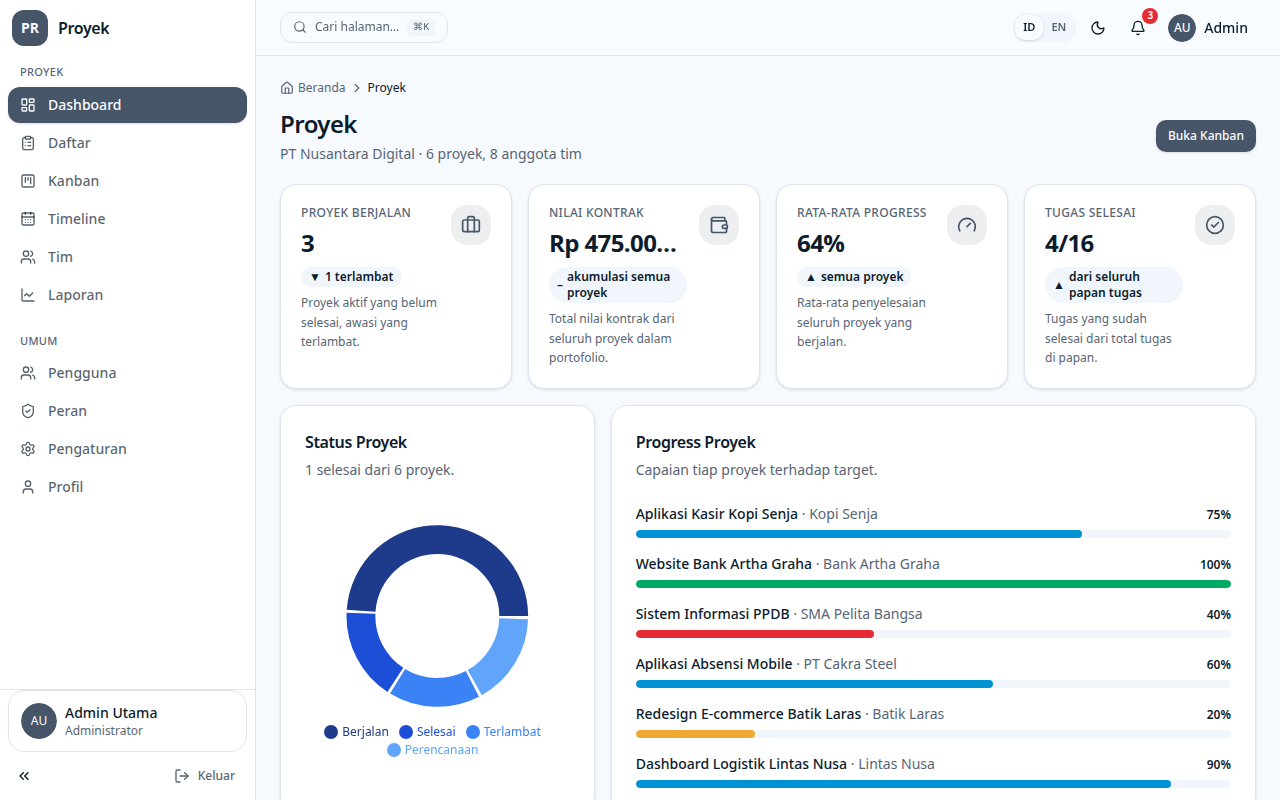The height and width of the screenshot is (800, 1280).
Task: Click the AU avatar in the header
Action: [1182, 28]
